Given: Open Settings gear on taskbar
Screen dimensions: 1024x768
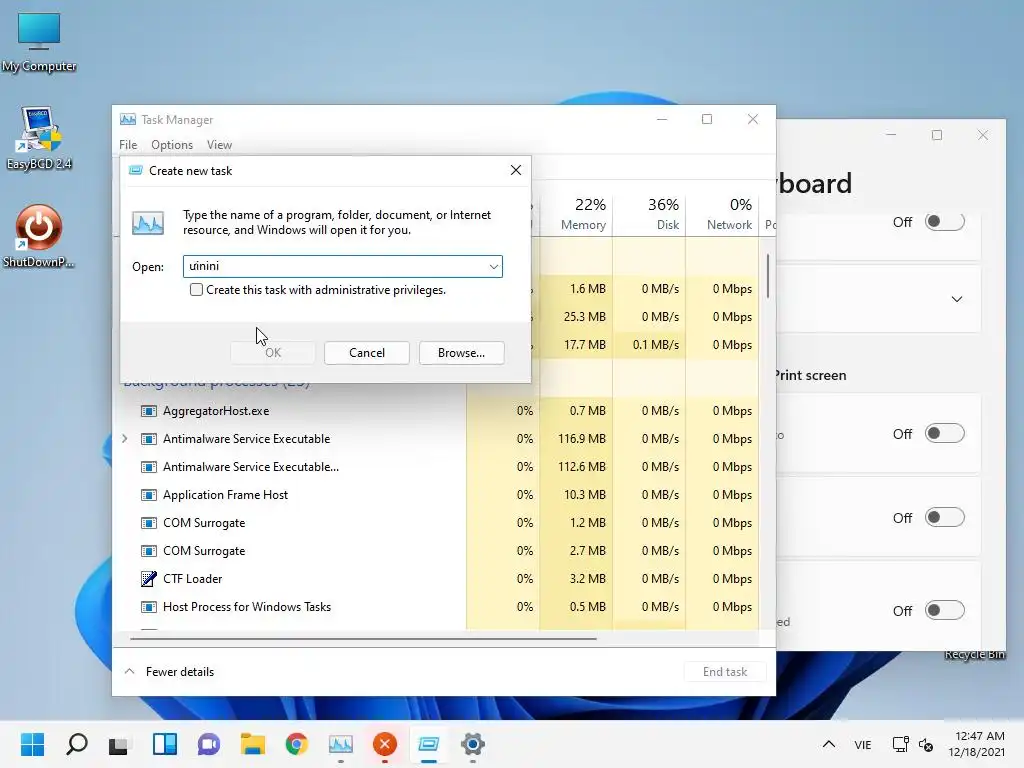Looking at the screenshot, I should pos(473,744).
